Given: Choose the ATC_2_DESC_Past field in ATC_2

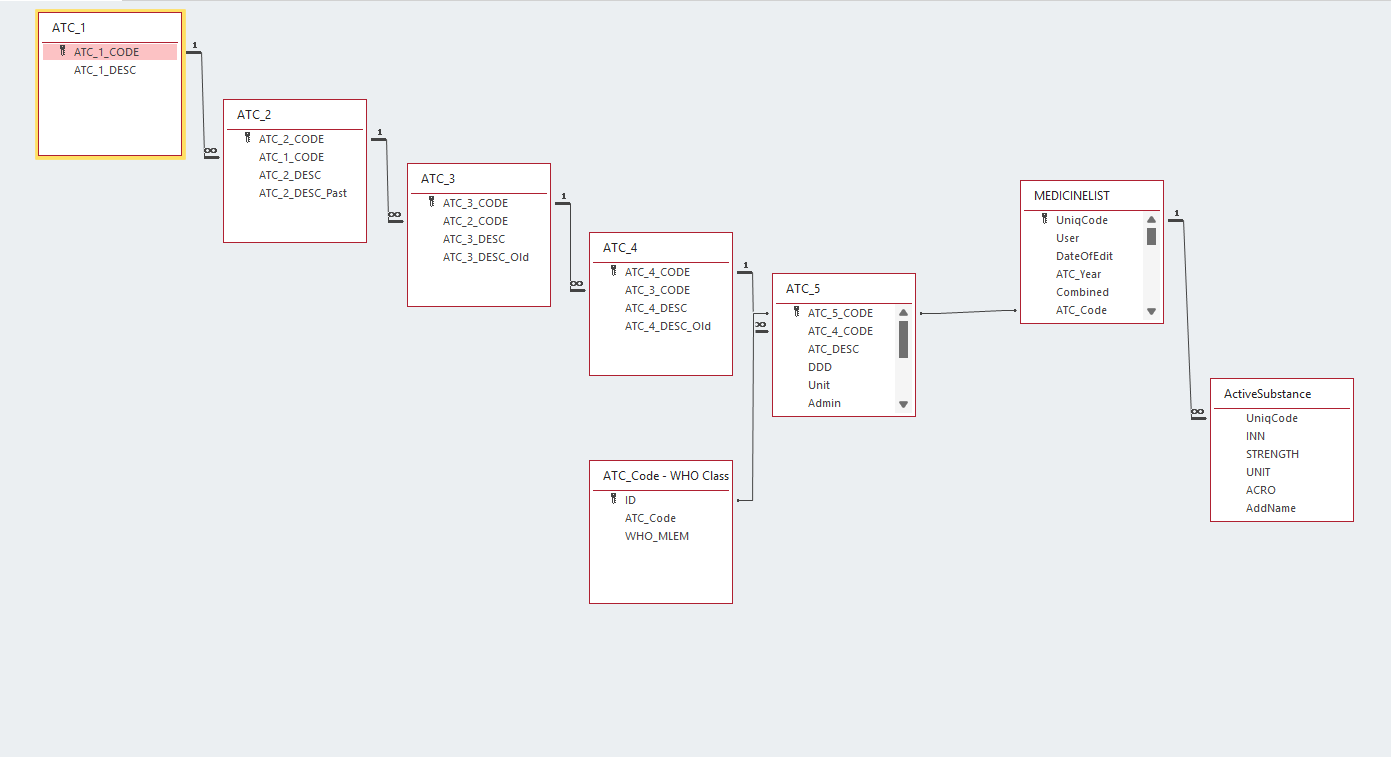Looking at the screenshot, I should pyautogui.click(x=303, y=193).
